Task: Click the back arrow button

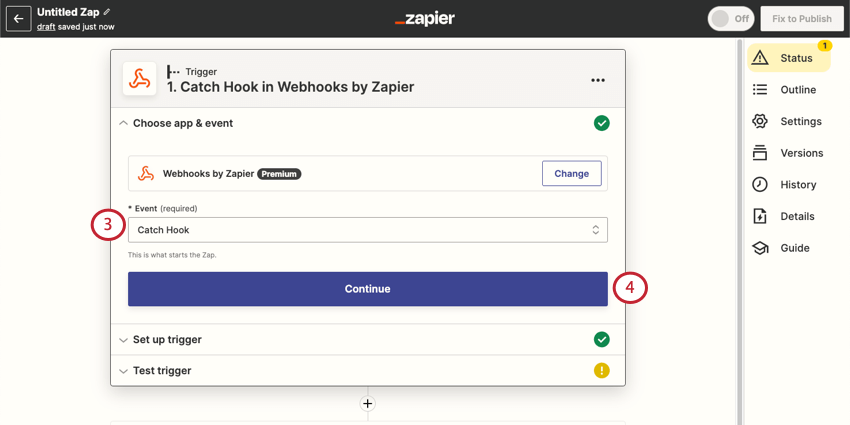Action: pyautogui.click(x=18, y=19)
